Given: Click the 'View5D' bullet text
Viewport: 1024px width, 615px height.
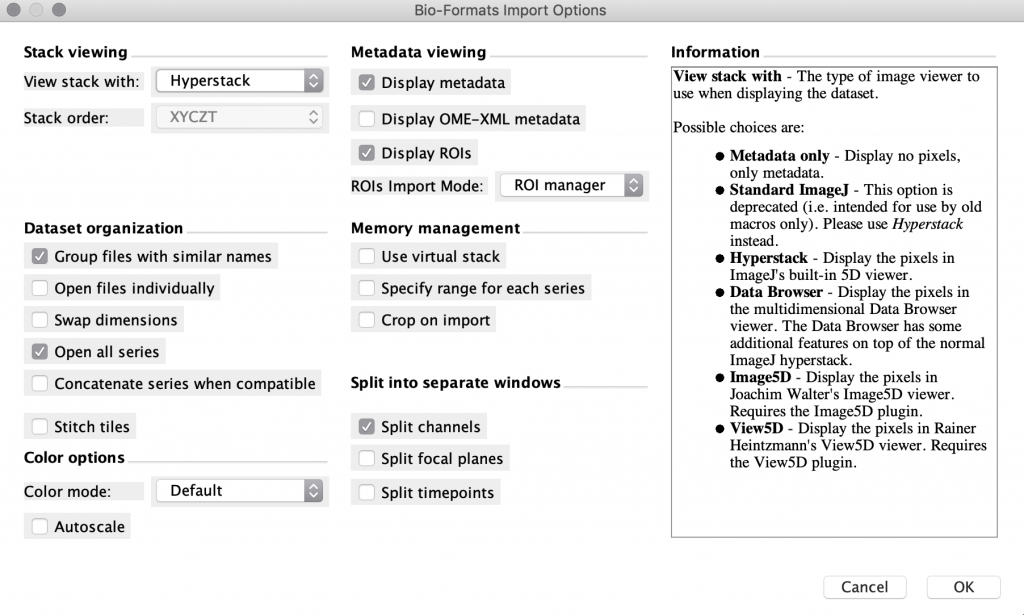Looking at the screenshot, I should [x=756, y=428].
